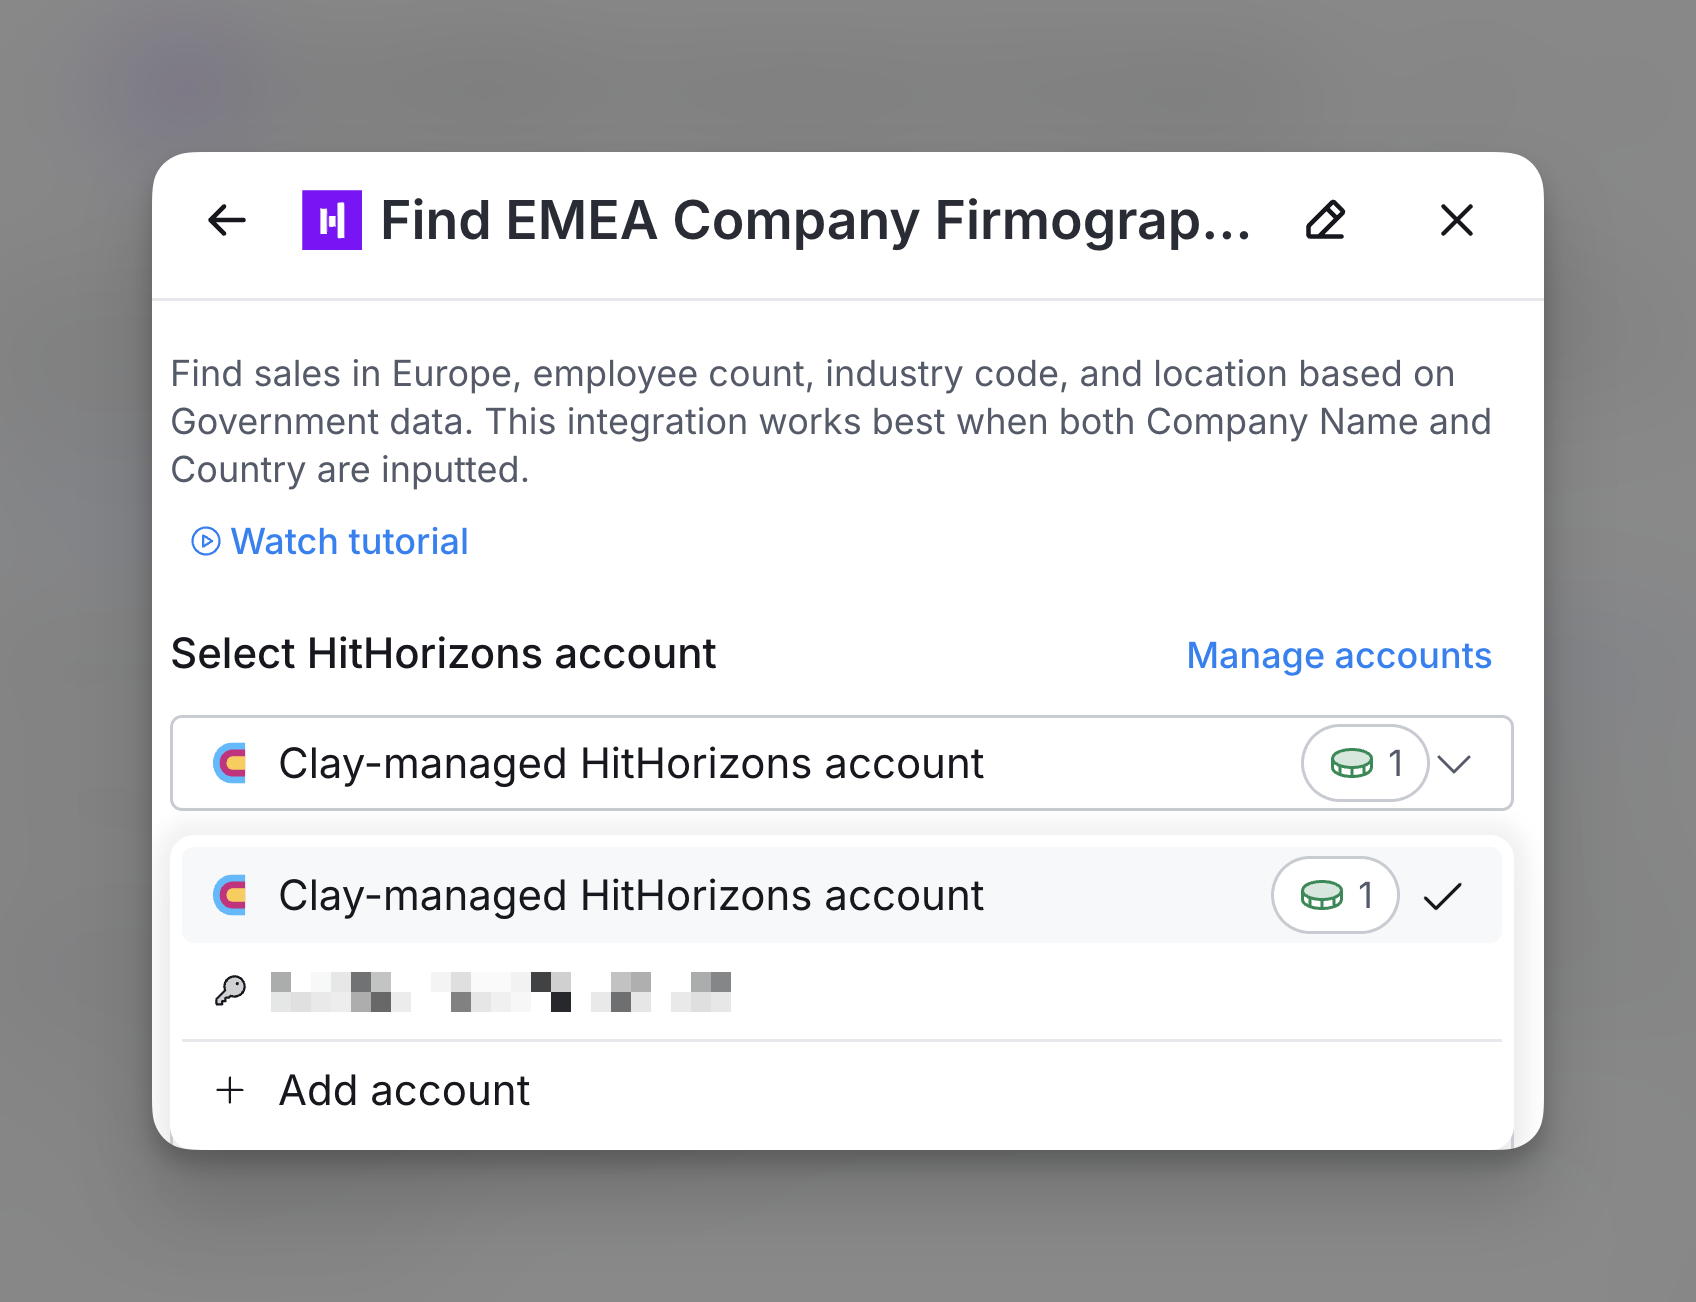
Task: Select Clay-managed HitHorizons account from the list
Action: click(842, 895)
